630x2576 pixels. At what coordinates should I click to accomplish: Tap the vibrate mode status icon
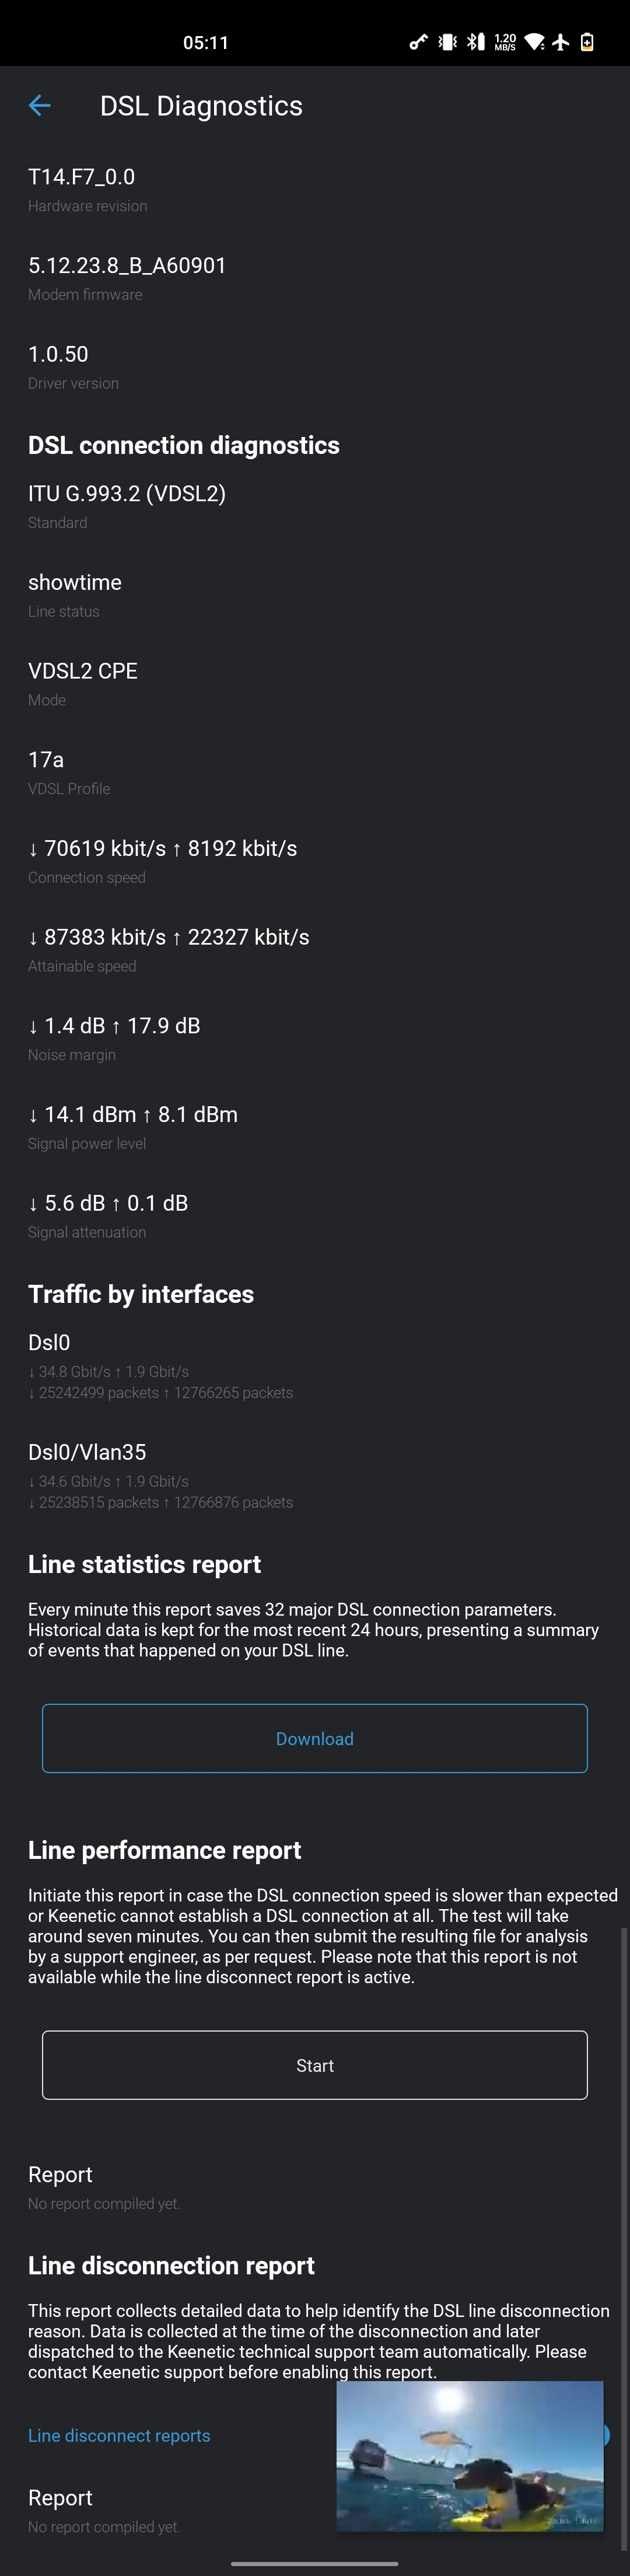tap(447, 42)
